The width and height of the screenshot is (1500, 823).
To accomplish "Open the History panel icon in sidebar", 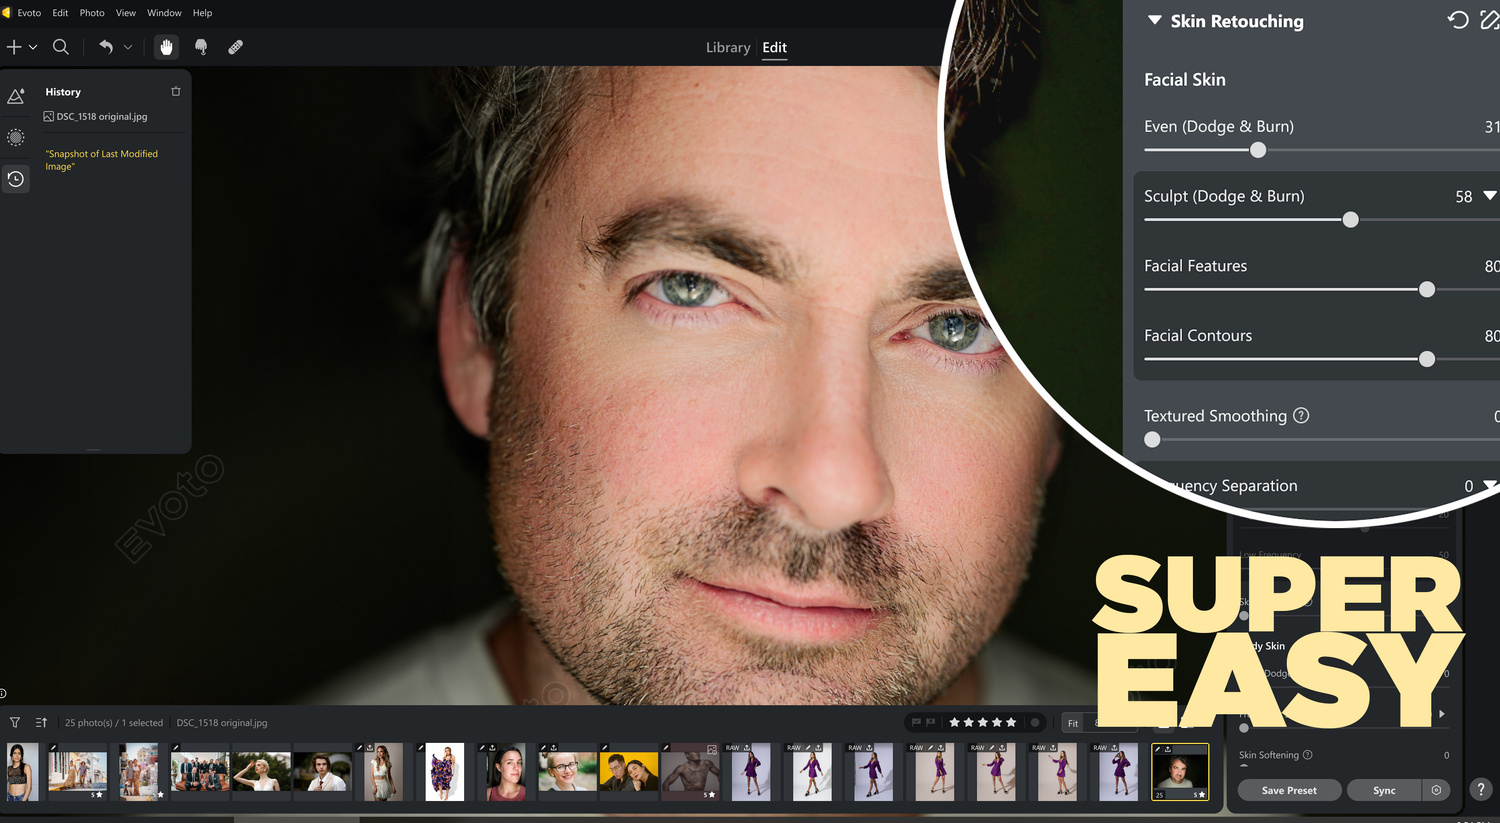I will click(16, 179).
